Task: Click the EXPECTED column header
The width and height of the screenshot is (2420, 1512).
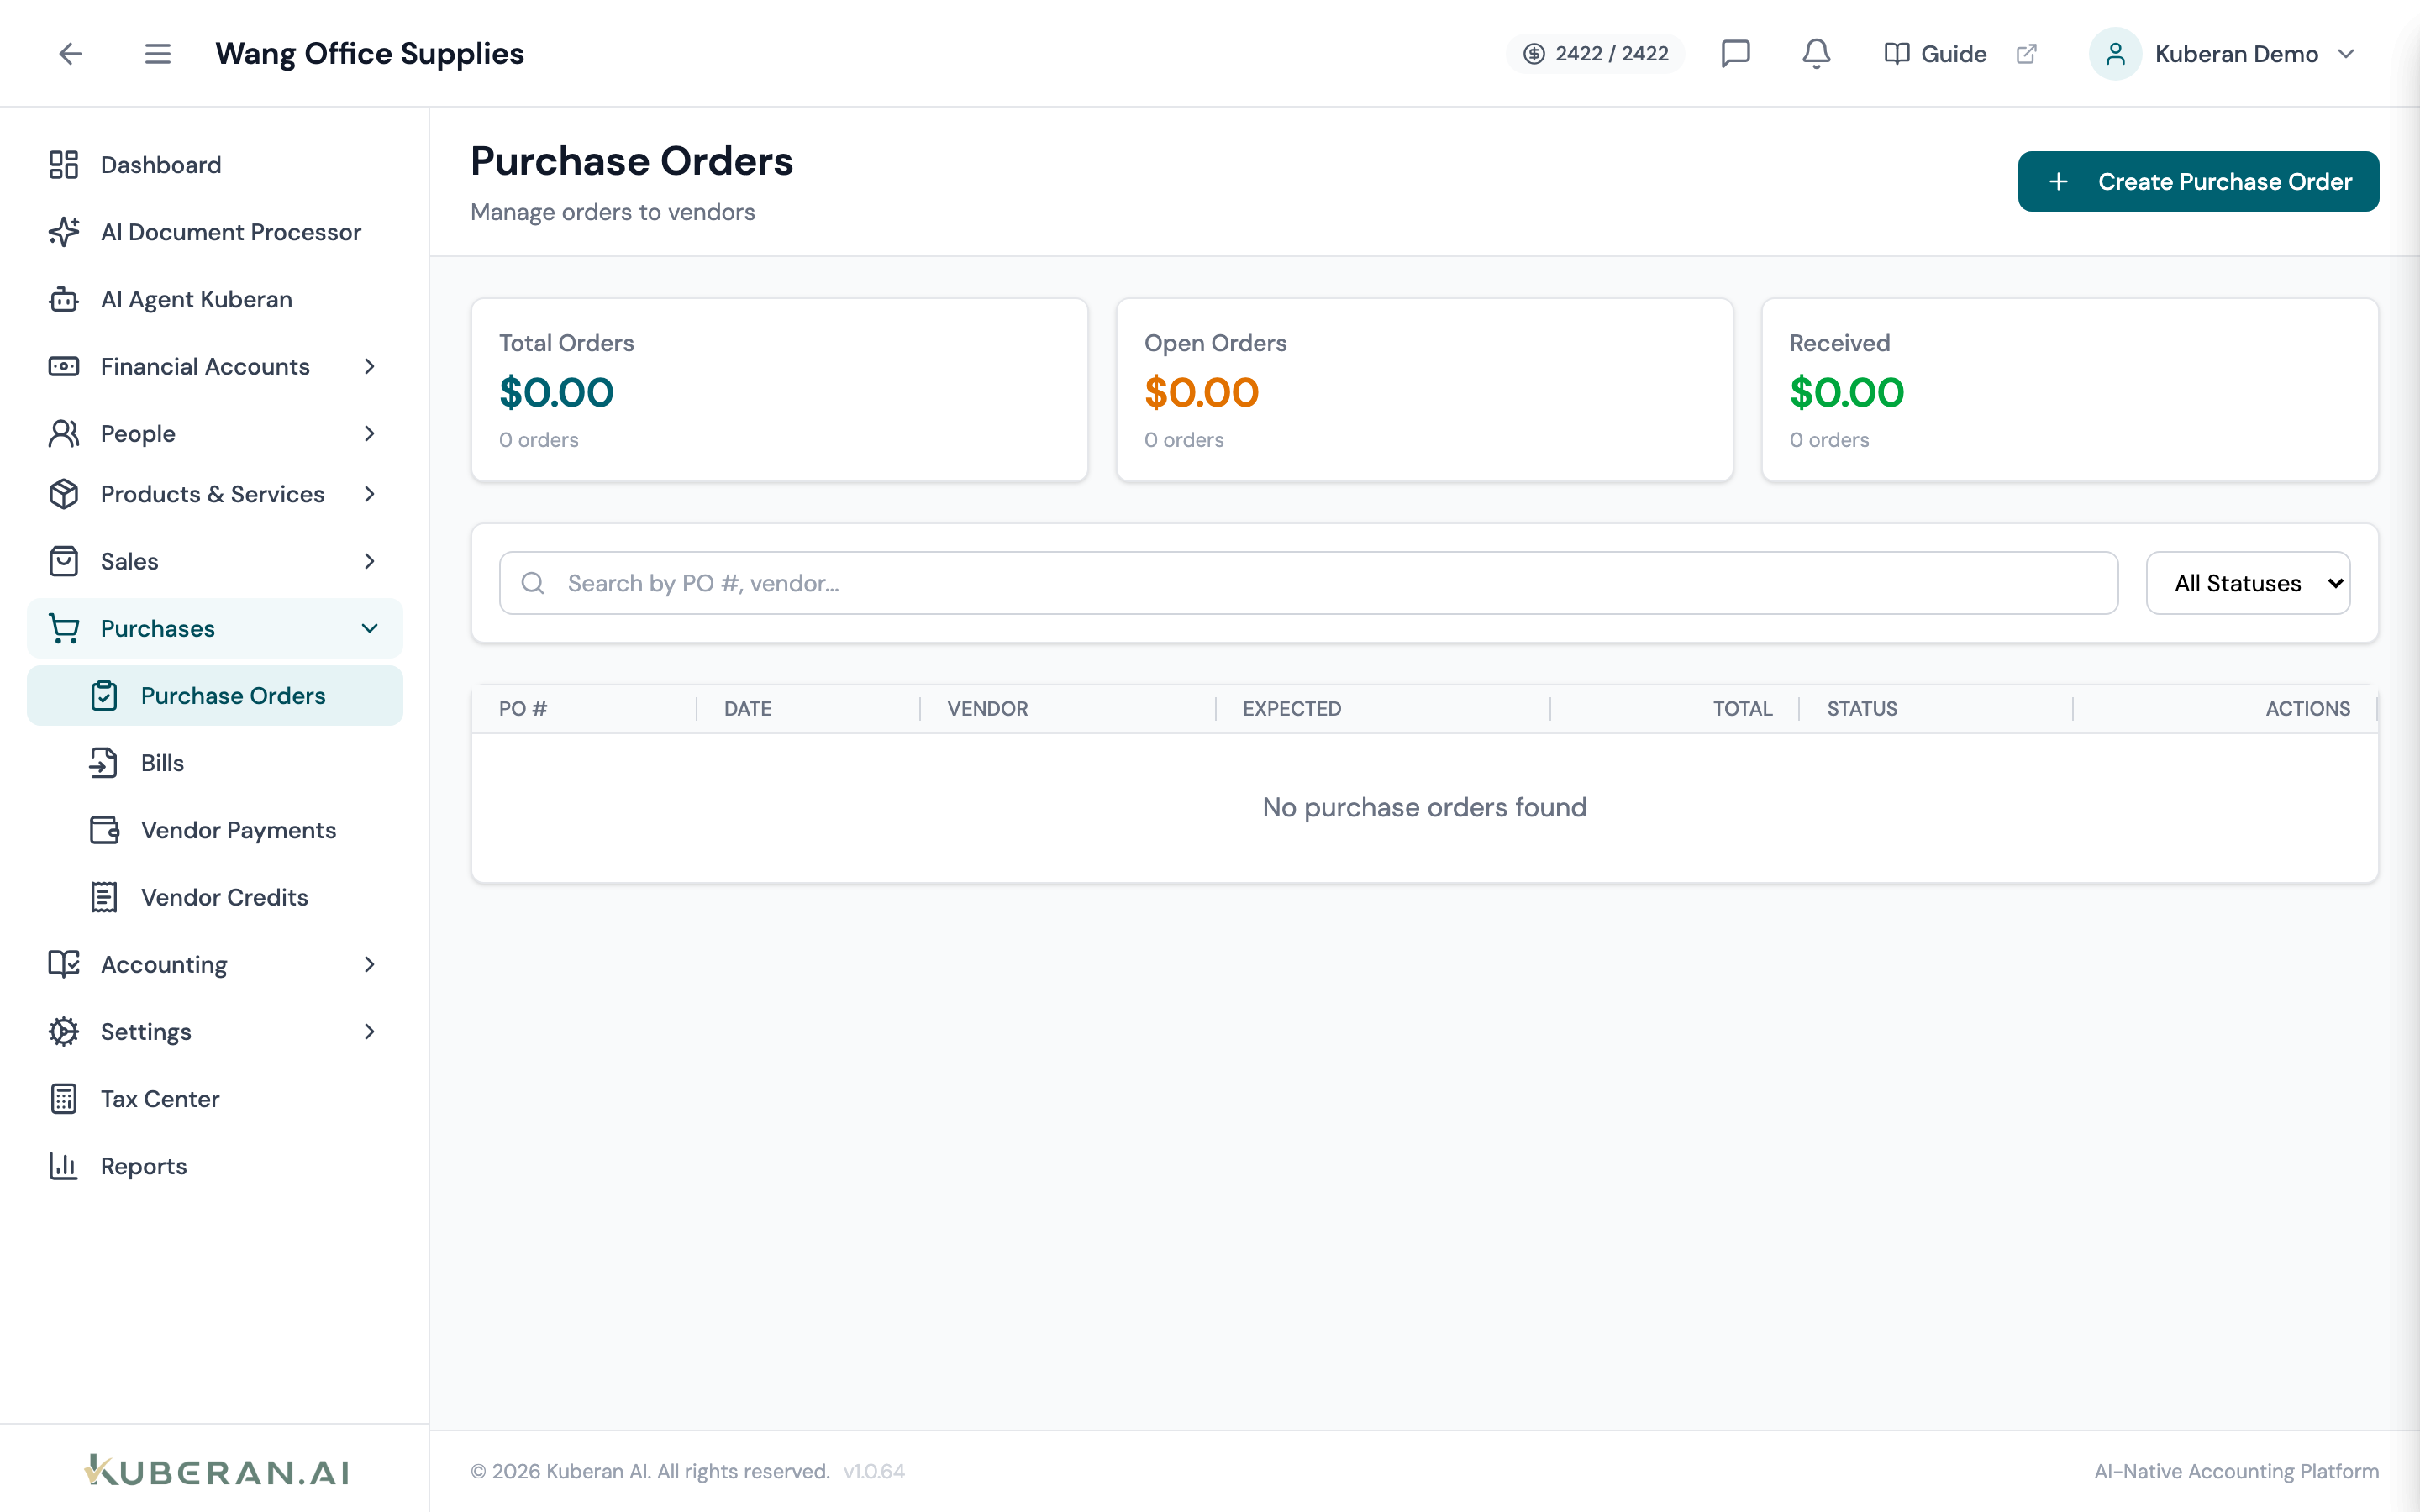Action: (1291, 709)
